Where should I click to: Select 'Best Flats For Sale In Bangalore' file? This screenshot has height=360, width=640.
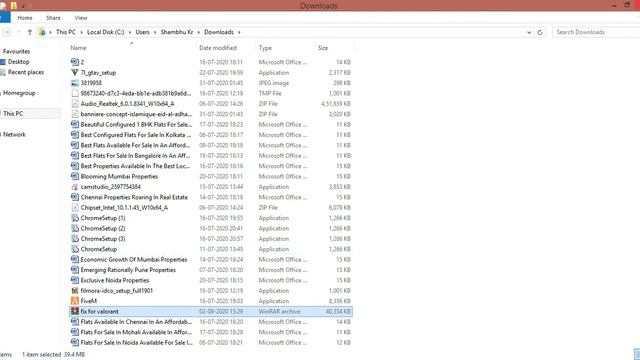pos(135,156)
